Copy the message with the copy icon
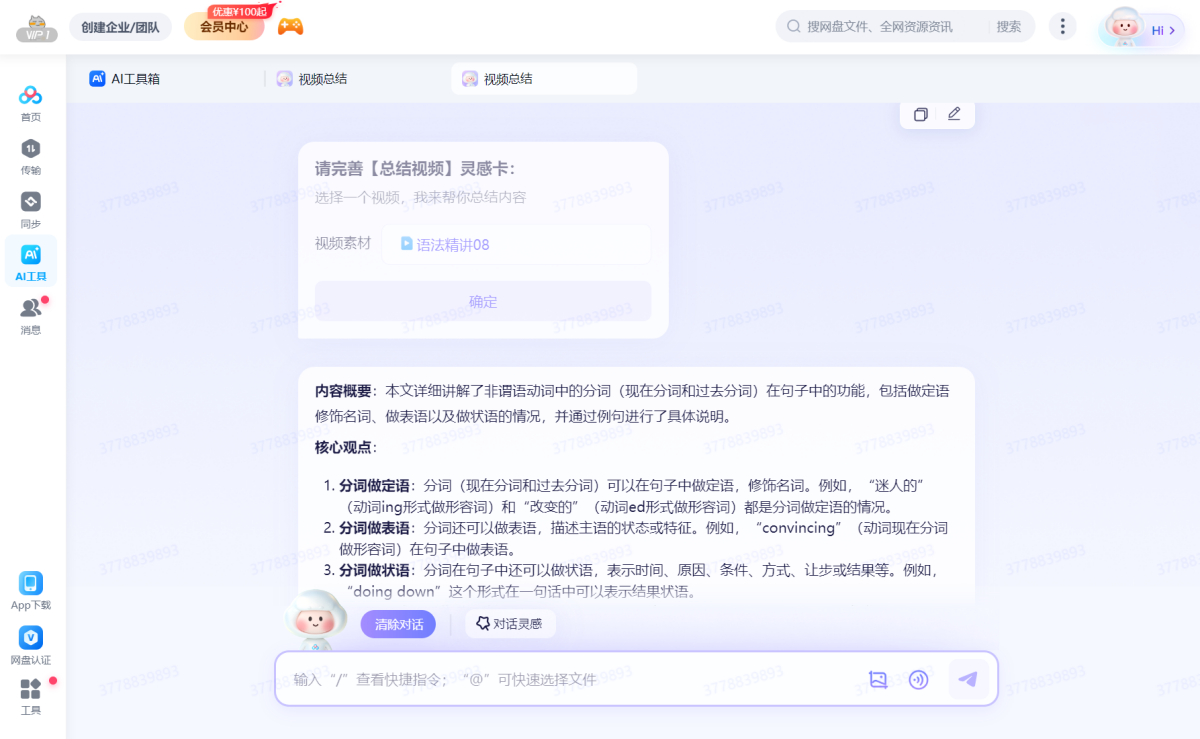The height and width of the screenshot is (739, 1200). tap(921, 114)
